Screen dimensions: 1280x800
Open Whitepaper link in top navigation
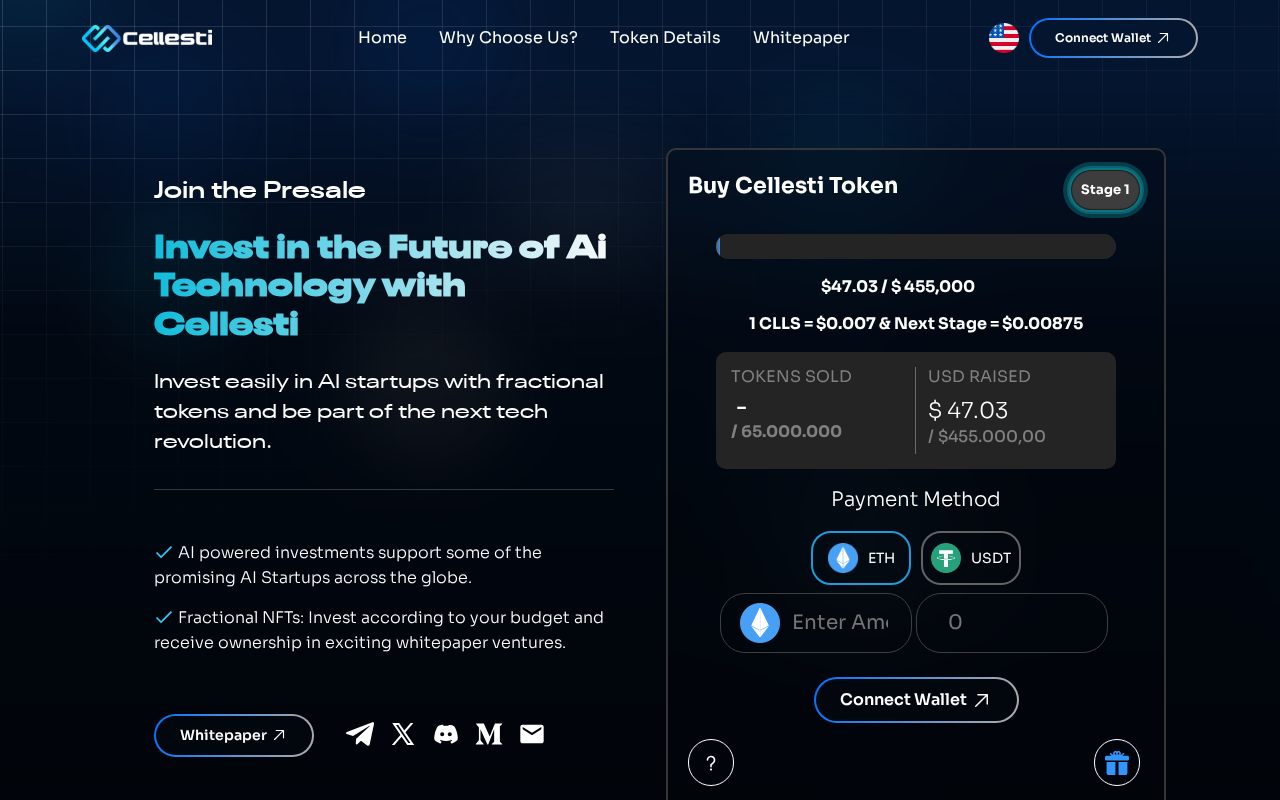coord(801,38)
